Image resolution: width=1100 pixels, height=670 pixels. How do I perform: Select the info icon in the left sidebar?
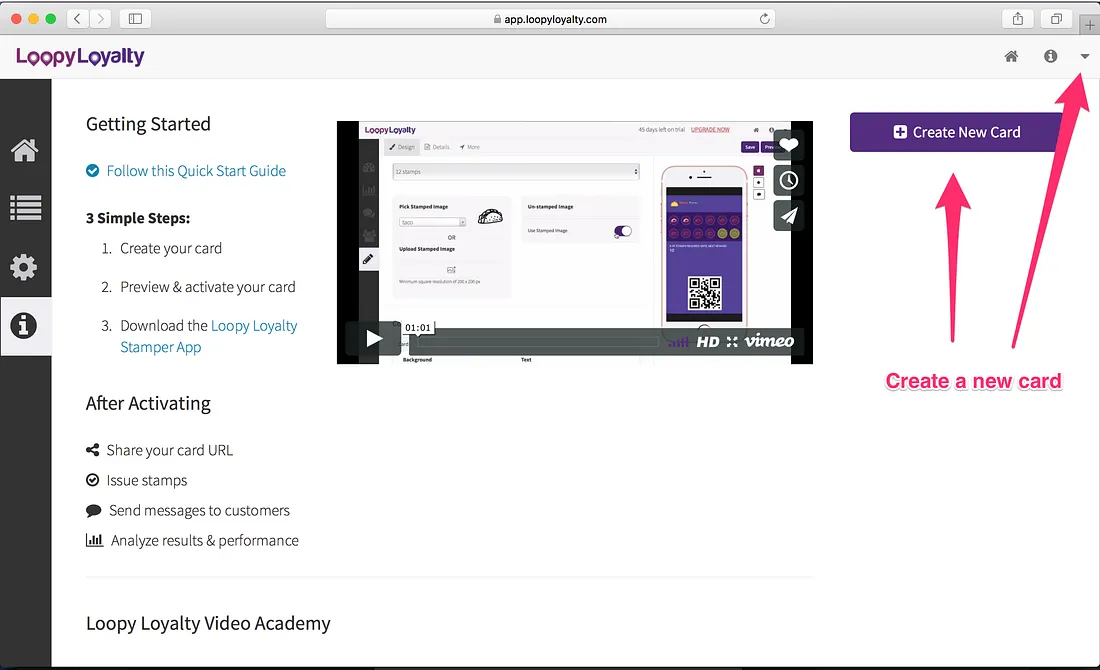pyautogui.click(x=24, y=326)
